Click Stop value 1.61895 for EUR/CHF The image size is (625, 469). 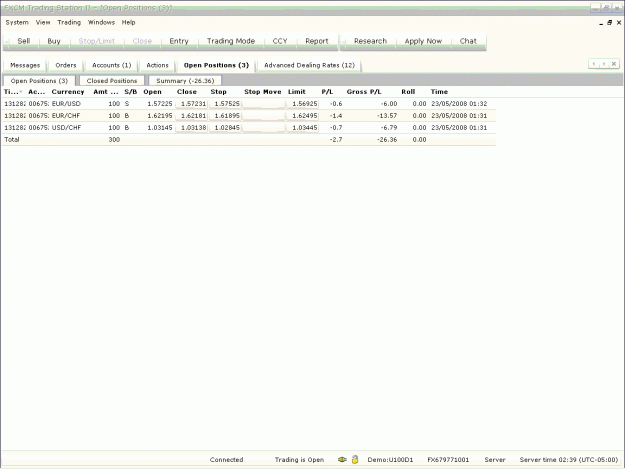click(225, 116)
